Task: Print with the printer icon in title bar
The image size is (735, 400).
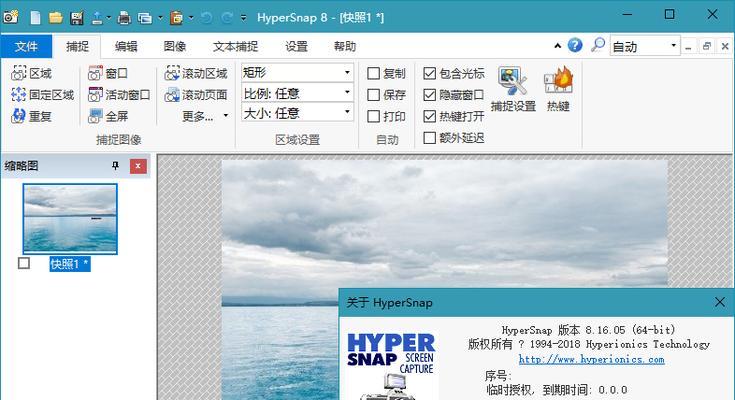Action: click(124, 18)
